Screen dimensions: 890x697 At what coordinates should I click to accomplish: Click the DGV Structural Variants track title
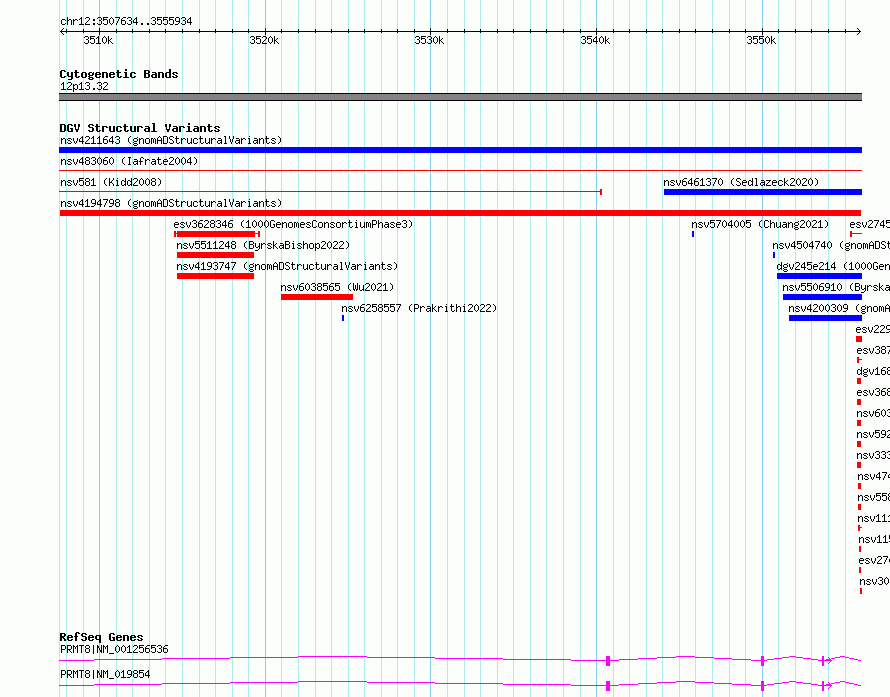[x=140, y=128]
